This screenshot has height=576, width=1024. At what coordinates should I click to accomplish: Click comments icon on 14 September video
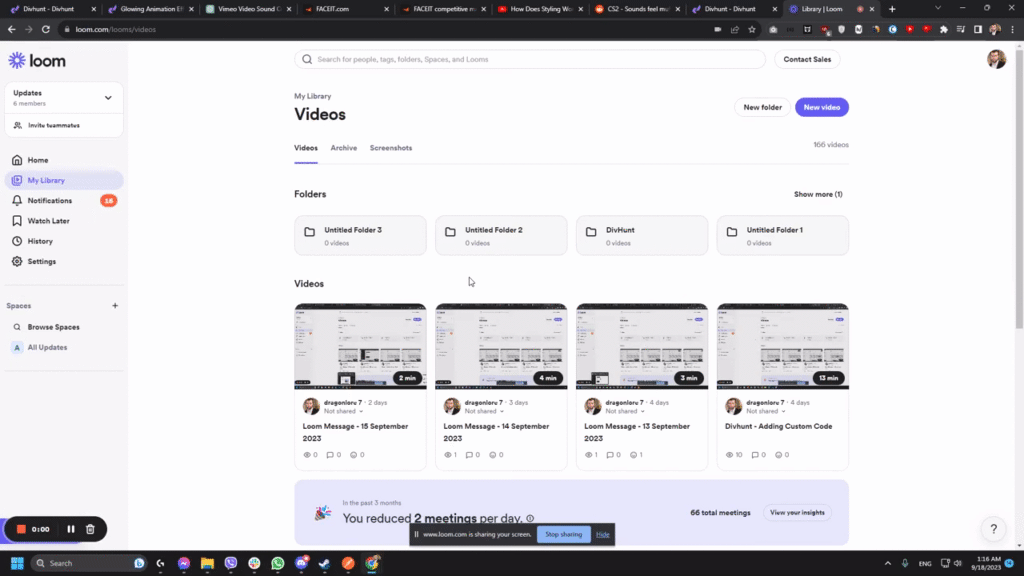click(x=469, y=455)
